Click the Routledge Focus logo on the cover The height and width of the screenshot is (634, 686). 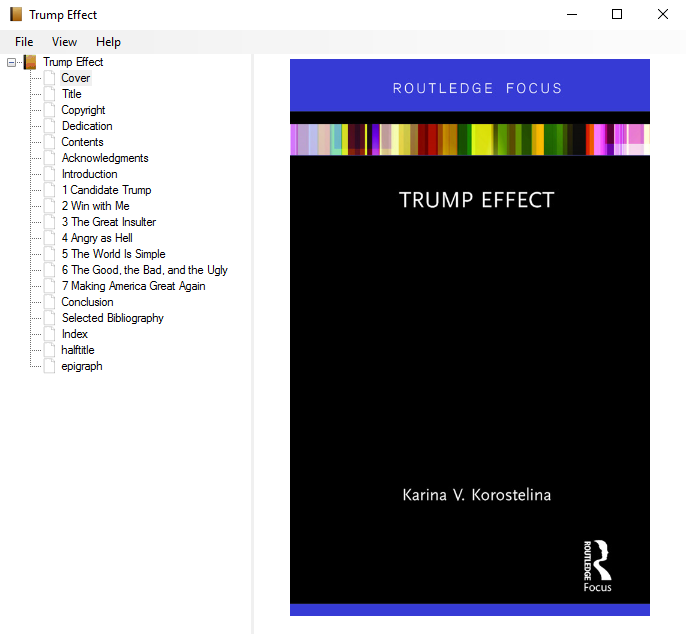tap(597, 566)
